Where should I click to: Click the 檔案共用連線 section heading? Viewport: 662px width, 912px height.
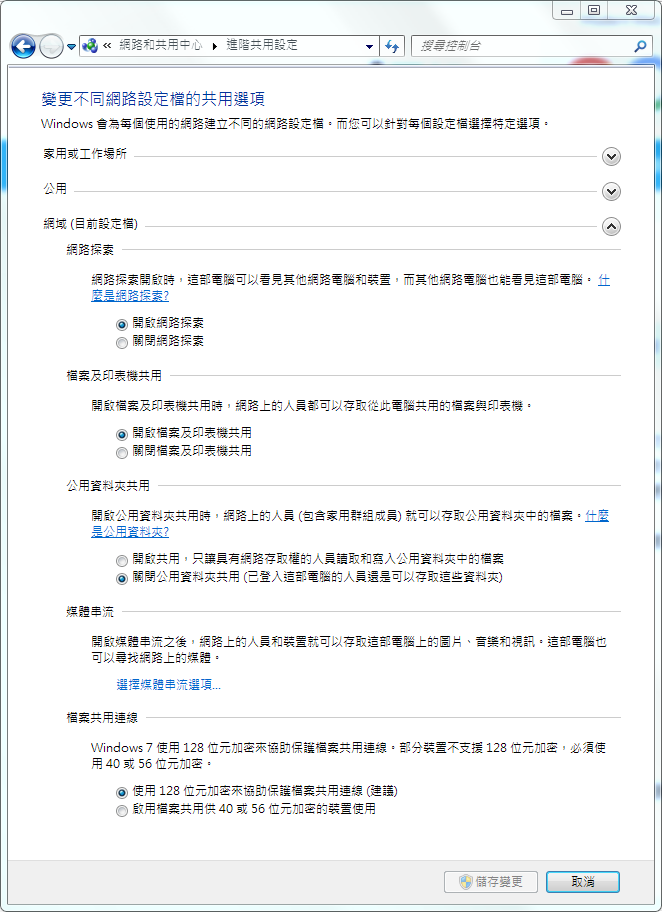pos(102,718)
